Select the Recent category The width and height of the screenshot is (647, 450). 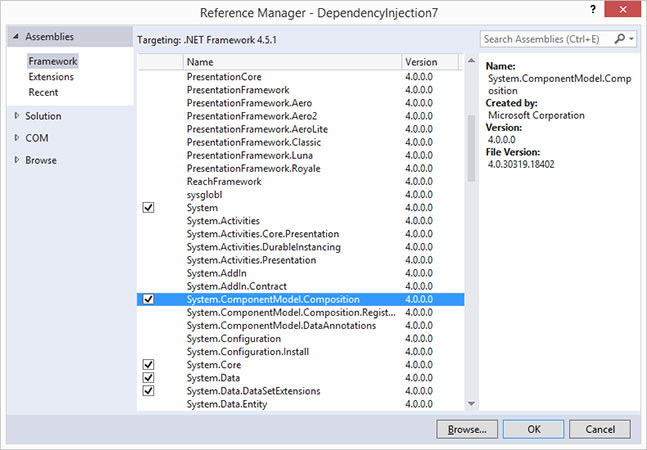(43, 92)
